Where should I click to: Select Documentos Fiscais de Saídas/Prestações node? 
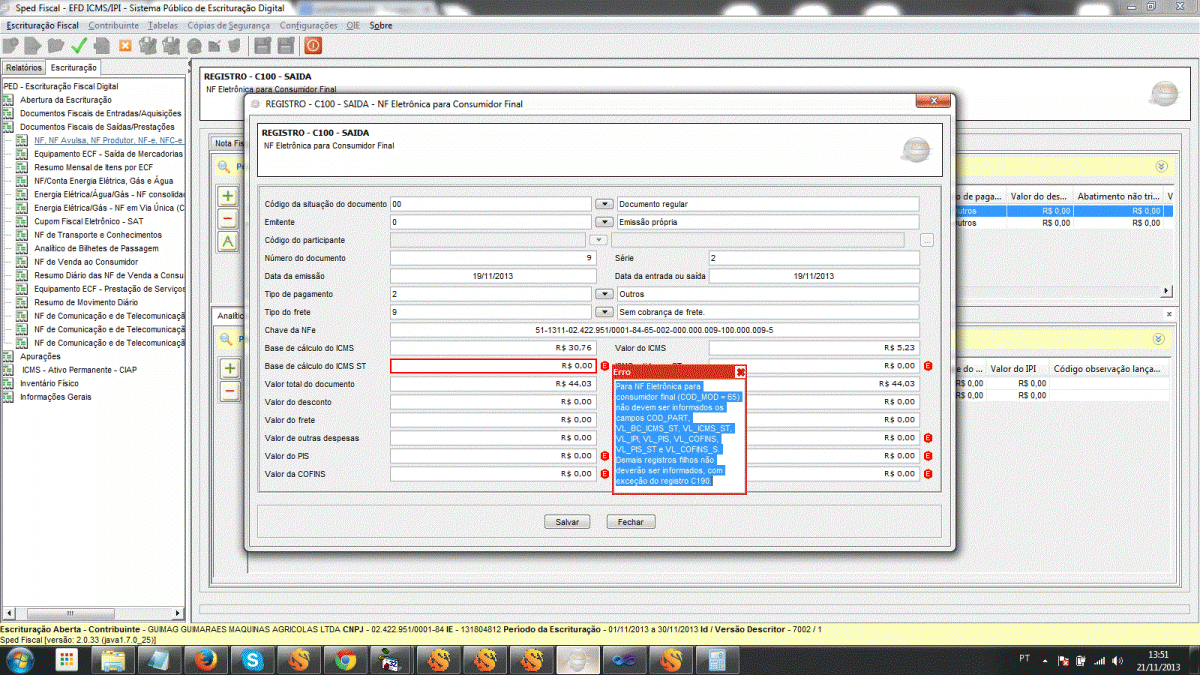pos(97,127)
